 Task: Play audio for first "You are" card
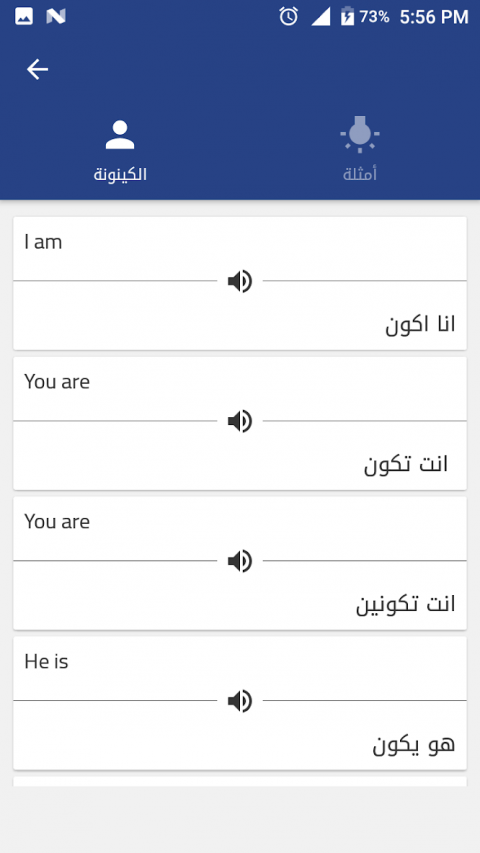tap(239, 421)
